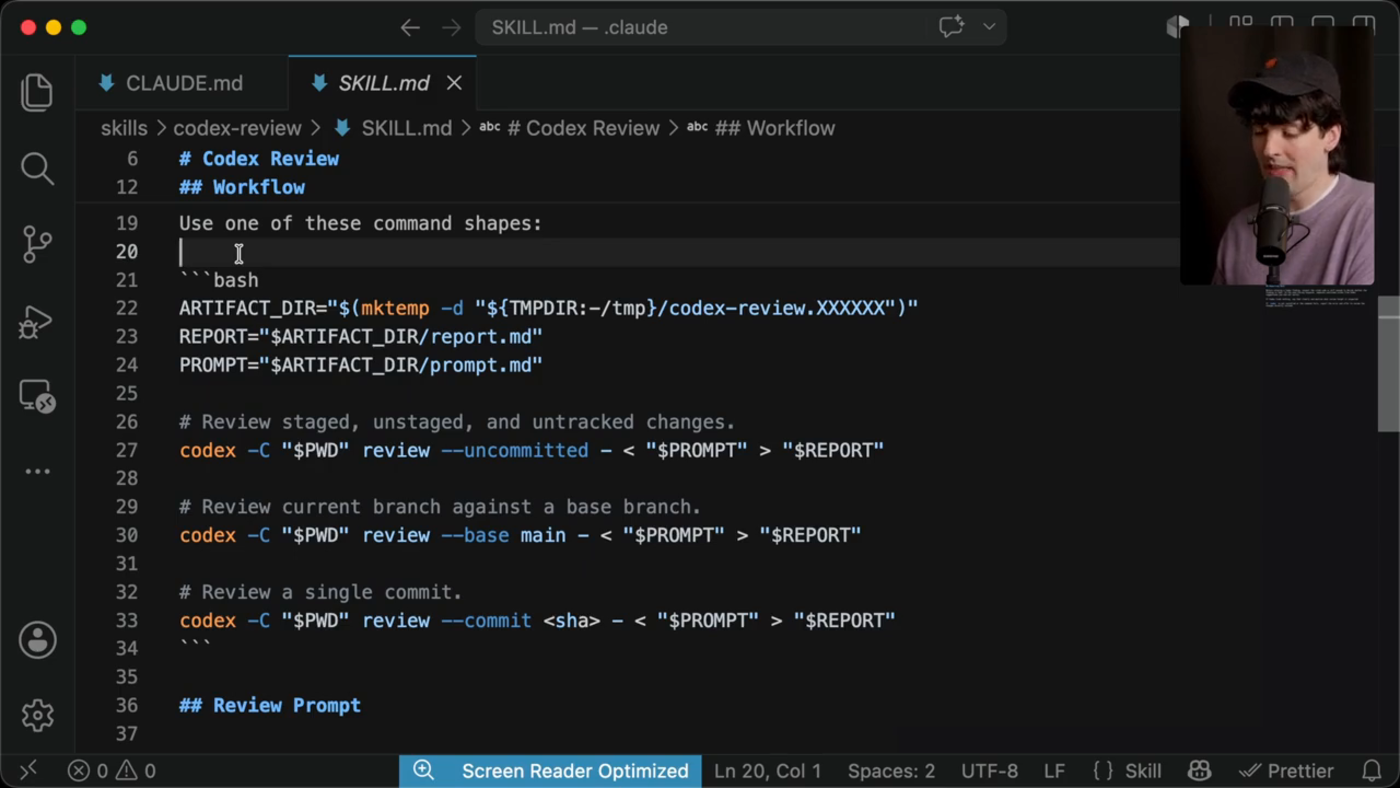Screen dimensions: 1400x788
Task: Click Ln 20, Col 1 to go to line
Action: tap(767, 770)
